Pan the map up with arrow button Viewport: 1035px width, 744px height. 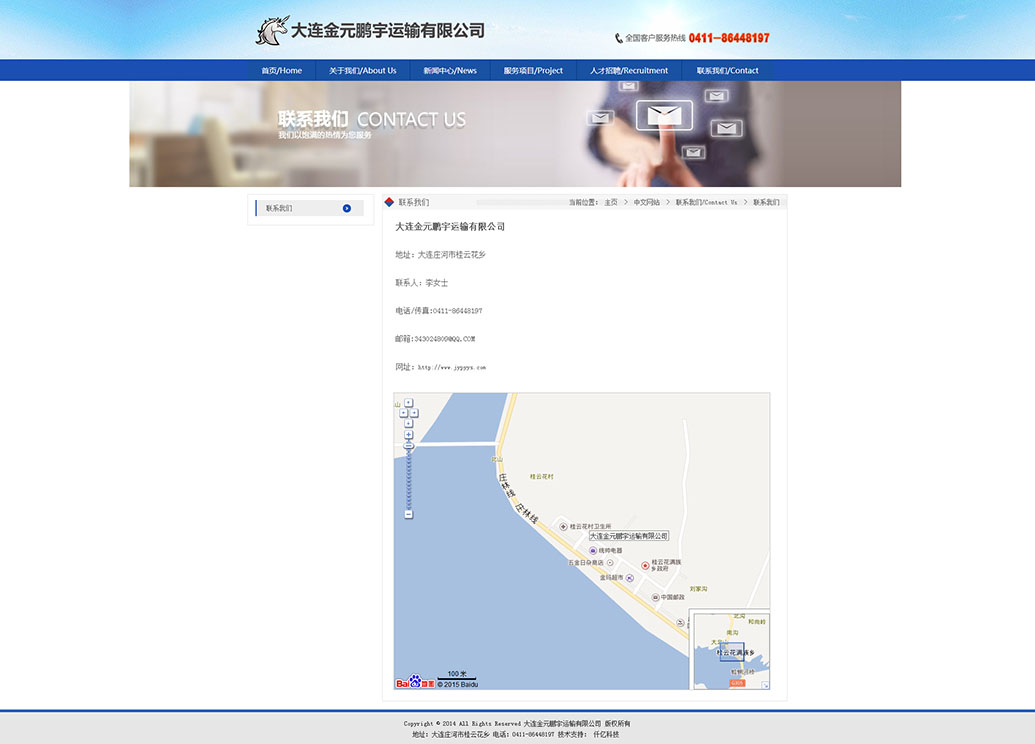[408, 403]
